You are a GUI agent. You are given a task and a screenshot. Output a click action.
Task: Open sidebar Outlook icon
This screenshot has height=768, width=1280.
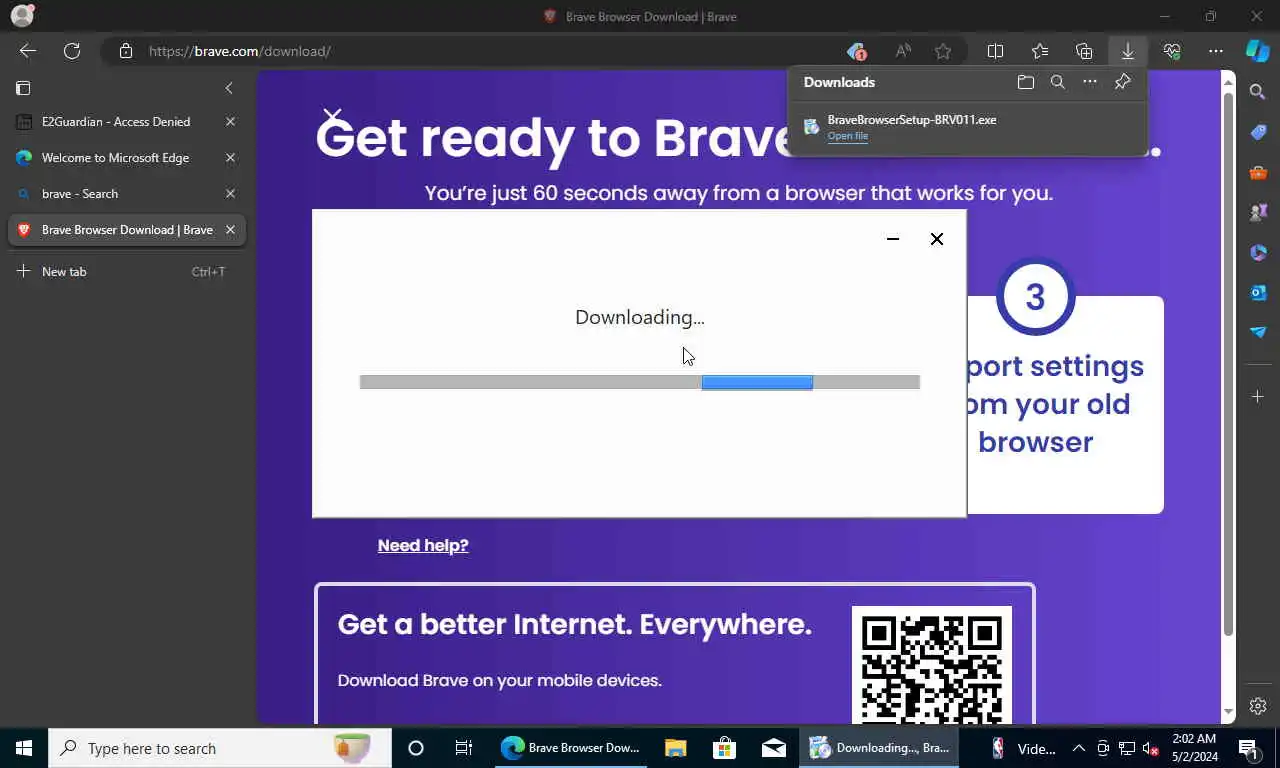pyautogui.click(x=1258, y=292)
